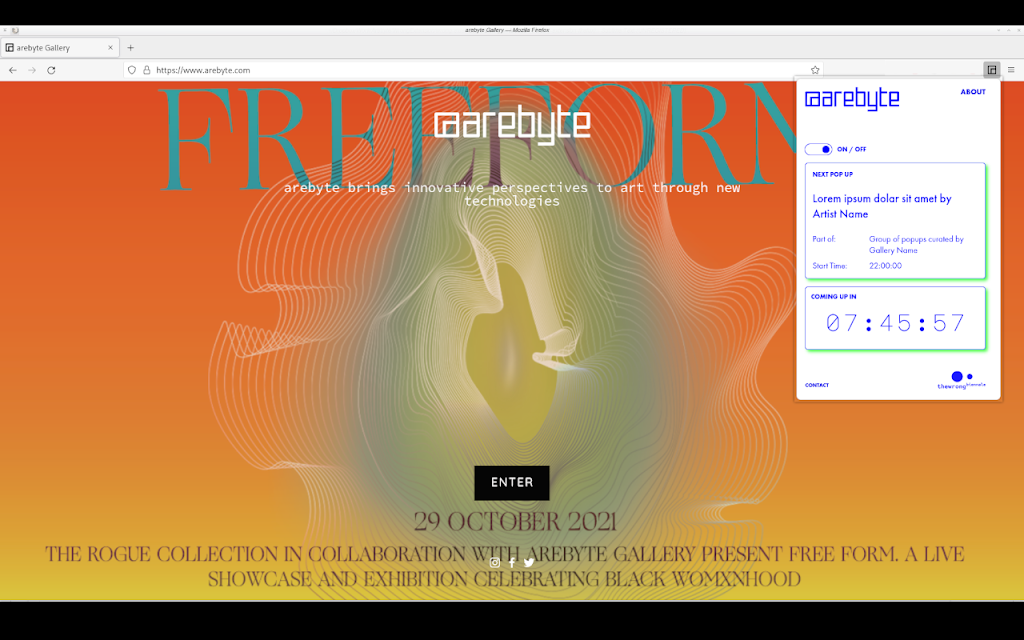Close the arebyte Gallery tab
The width and height of the screenshot is (1024, 640).
pos(110,48)
